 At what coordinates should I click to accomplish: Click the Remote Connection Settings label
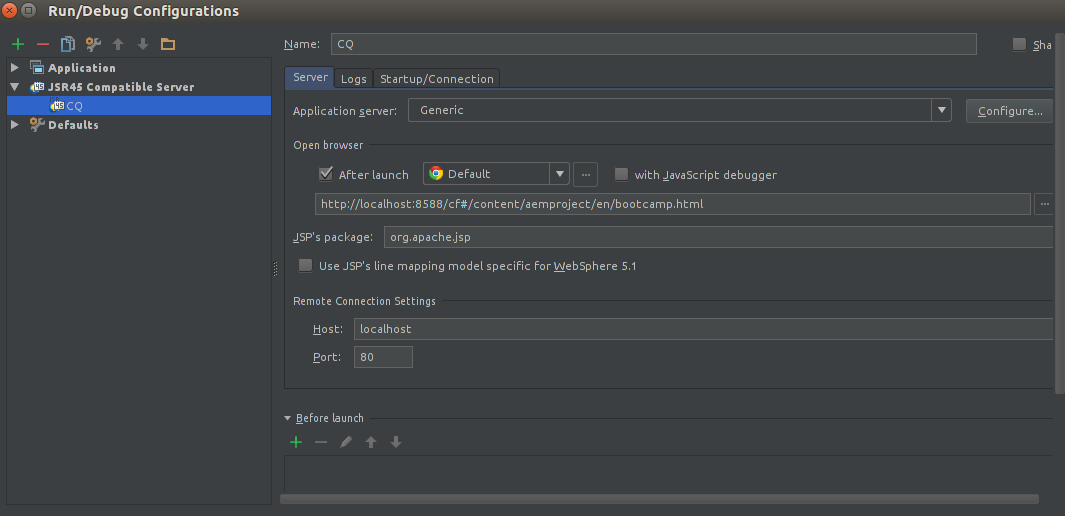coord(364,301)
